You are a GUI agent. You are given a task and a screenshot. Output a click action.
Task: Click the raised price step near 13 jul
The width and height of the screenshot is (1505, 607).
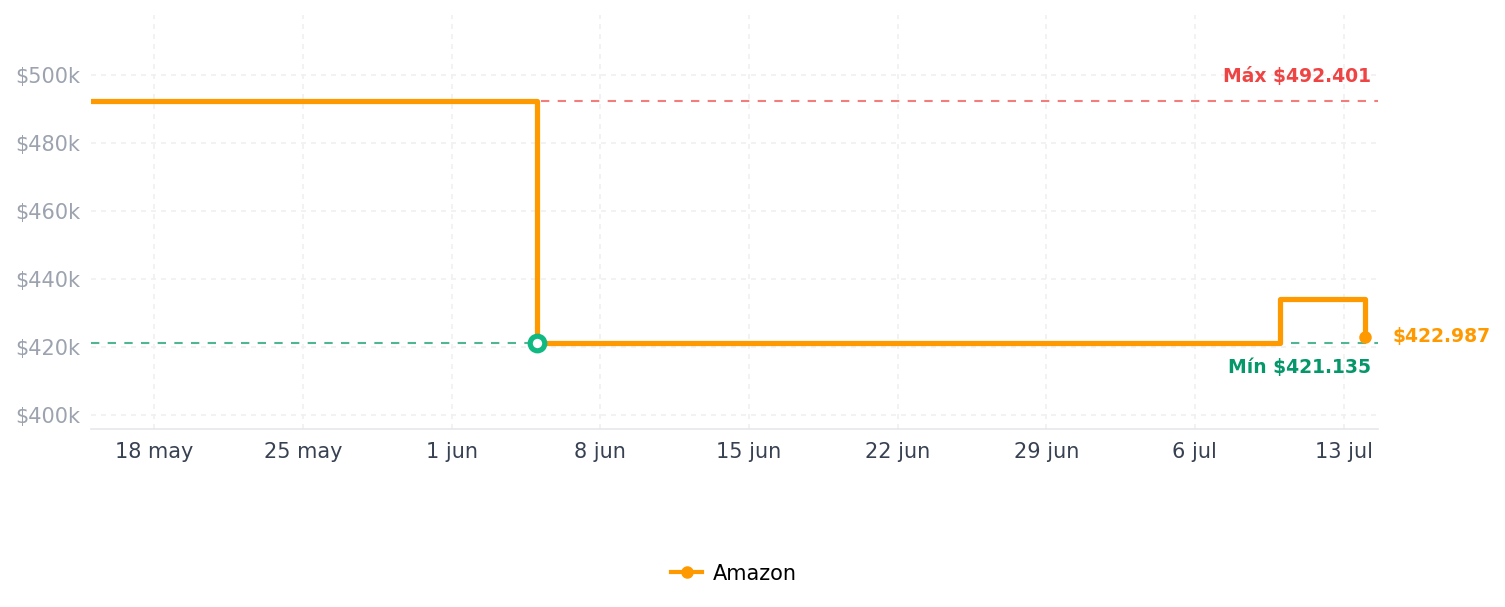(1322, 299)
